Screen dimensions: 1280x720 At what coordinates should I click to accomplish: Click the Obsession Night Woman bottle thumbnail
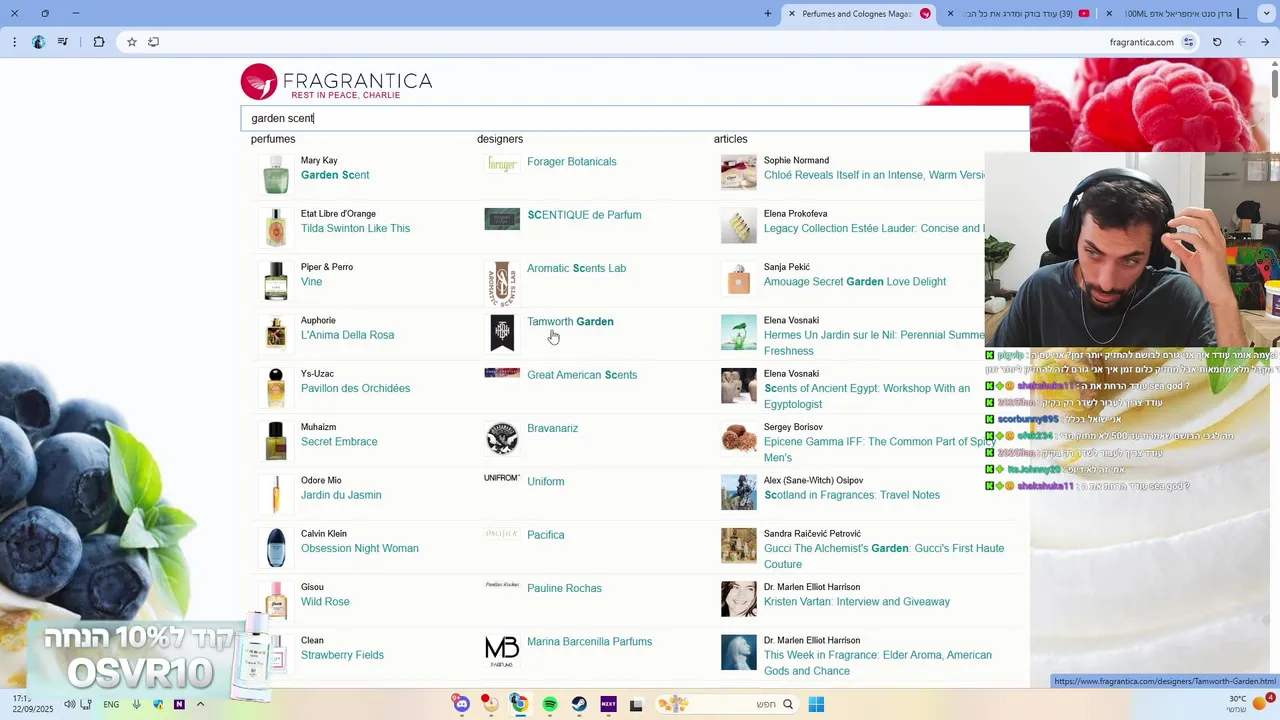point(276,547)
